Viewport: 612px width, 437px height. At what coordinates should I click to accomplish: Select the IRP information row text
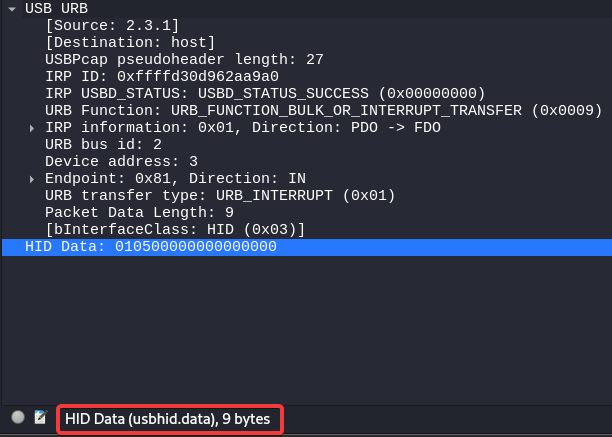(243, 127)
